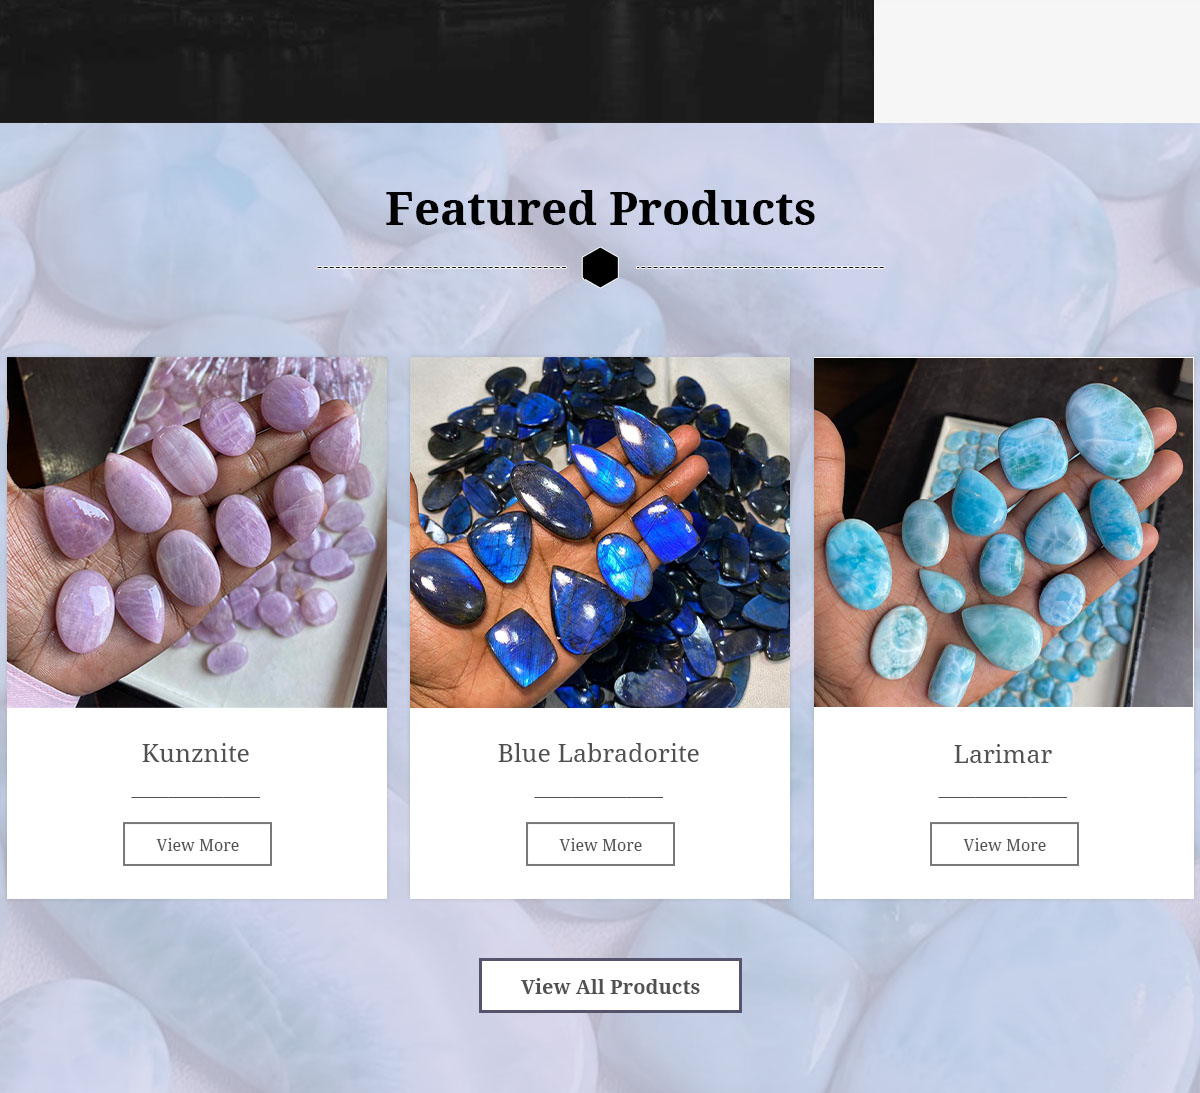1200x1093 pixels.
Task: Click the divider line under the Larimar title
Action: click(x=1003, y=797)
